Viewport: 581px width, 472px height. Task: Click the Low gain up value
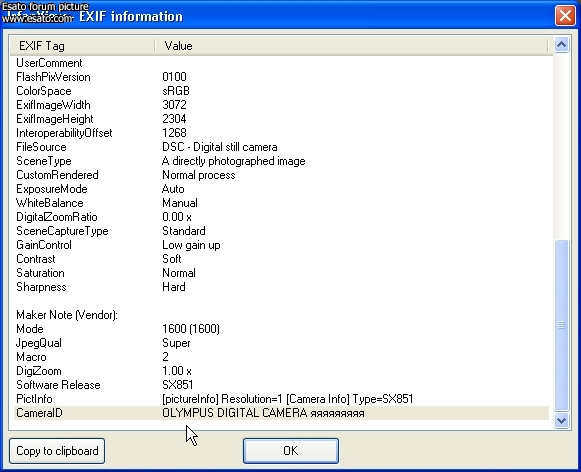[x=191, y=245]
